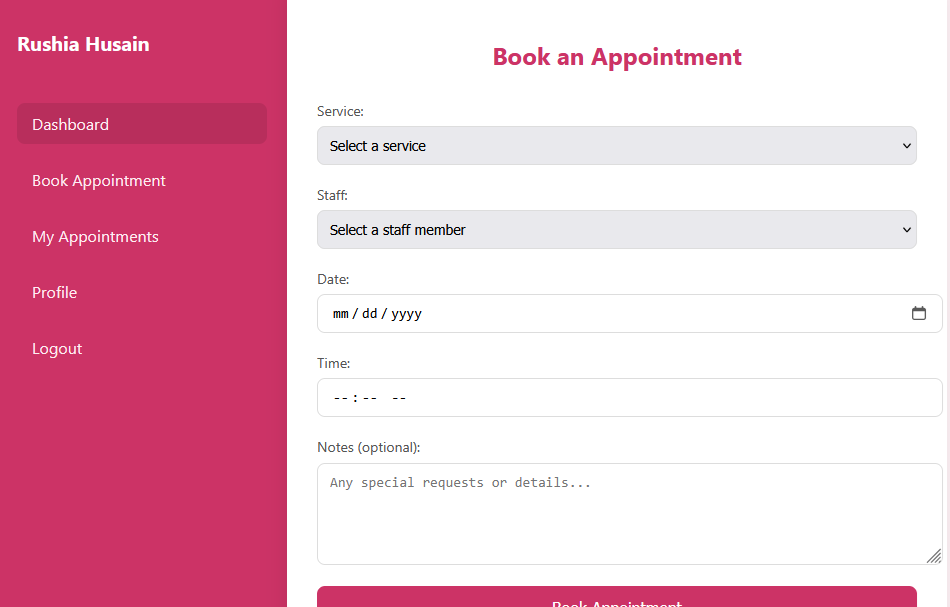Open the 'Select a service' dropdown
Image resolution: width=950 pixels, height=607 pixels.
(617, 145)
